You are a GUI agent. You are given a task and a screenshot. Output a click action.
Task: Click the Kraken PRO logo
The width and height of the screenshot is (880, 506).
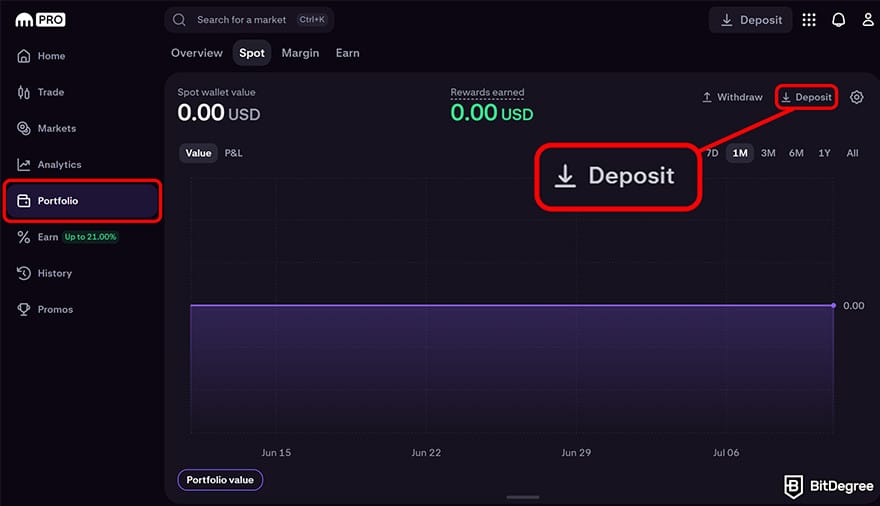(x=40, y=20)
